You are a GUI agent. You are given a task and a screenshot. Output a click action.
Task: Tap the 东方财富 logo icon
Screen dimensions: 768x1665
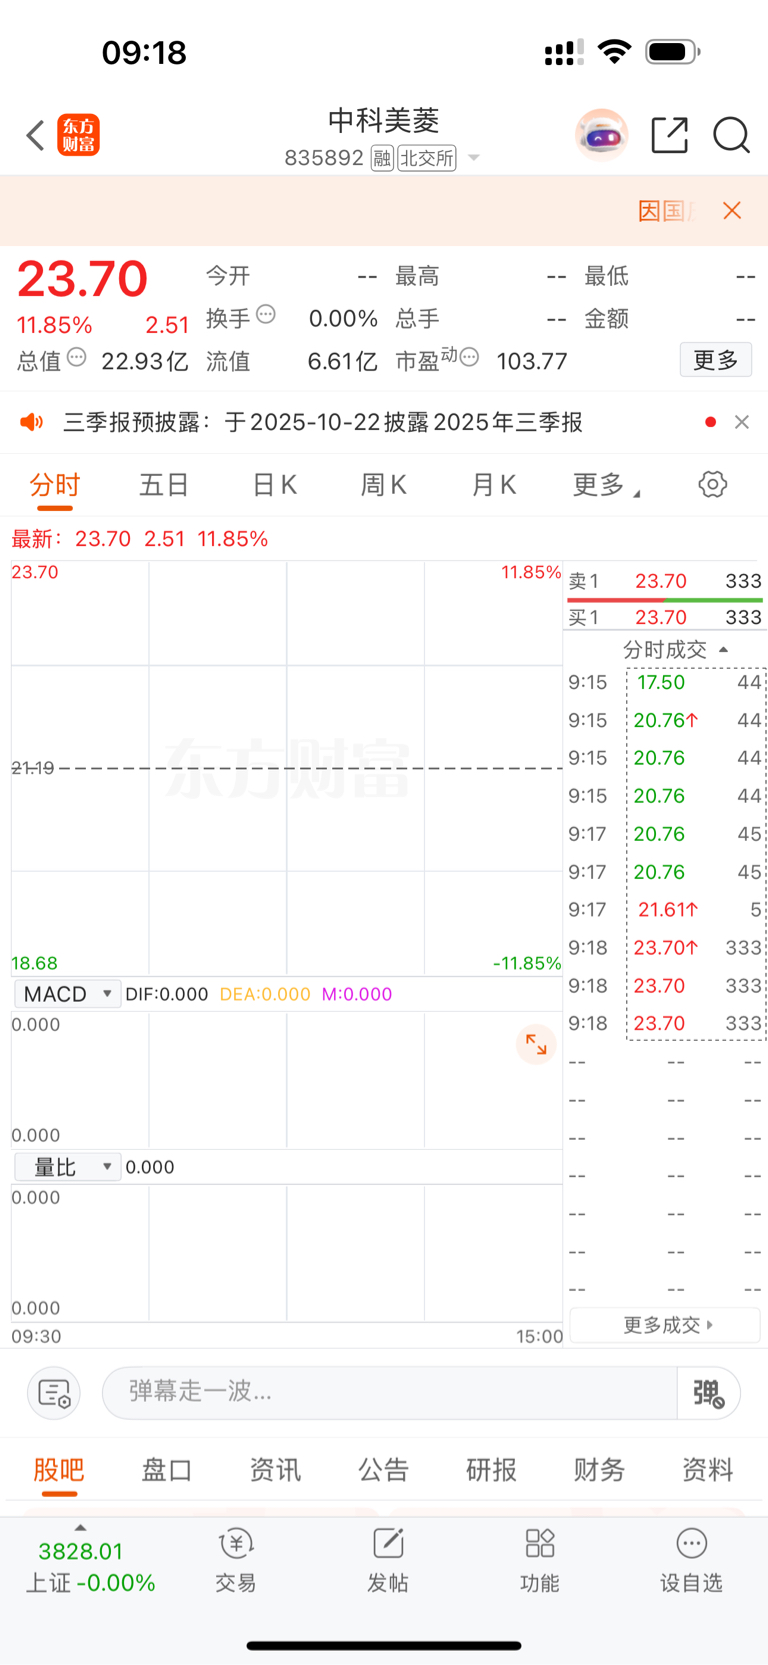(78, 135)
